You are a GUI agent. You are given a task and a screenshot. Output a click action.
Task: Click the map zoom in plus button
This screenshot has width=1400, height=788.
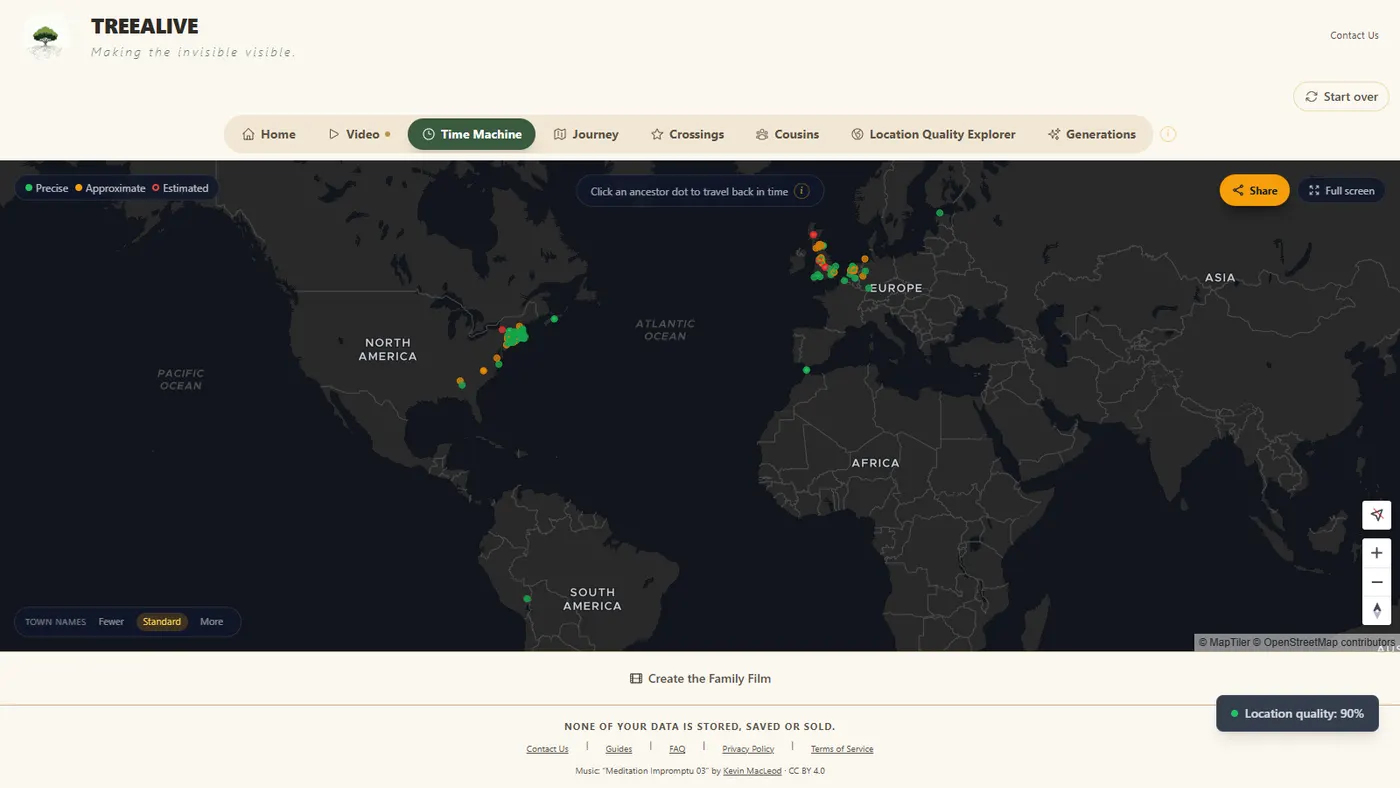1377,553
